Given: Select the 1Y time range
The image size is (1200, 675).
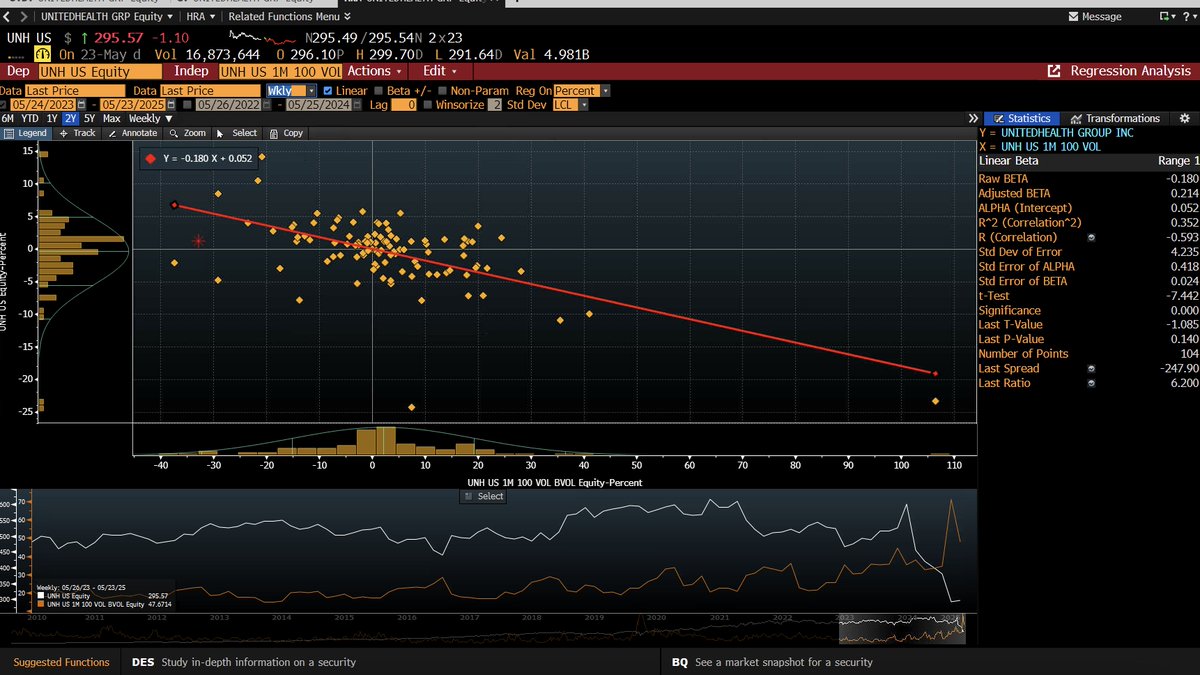Looking at the screenshot, I should click(x=52, y=119).
